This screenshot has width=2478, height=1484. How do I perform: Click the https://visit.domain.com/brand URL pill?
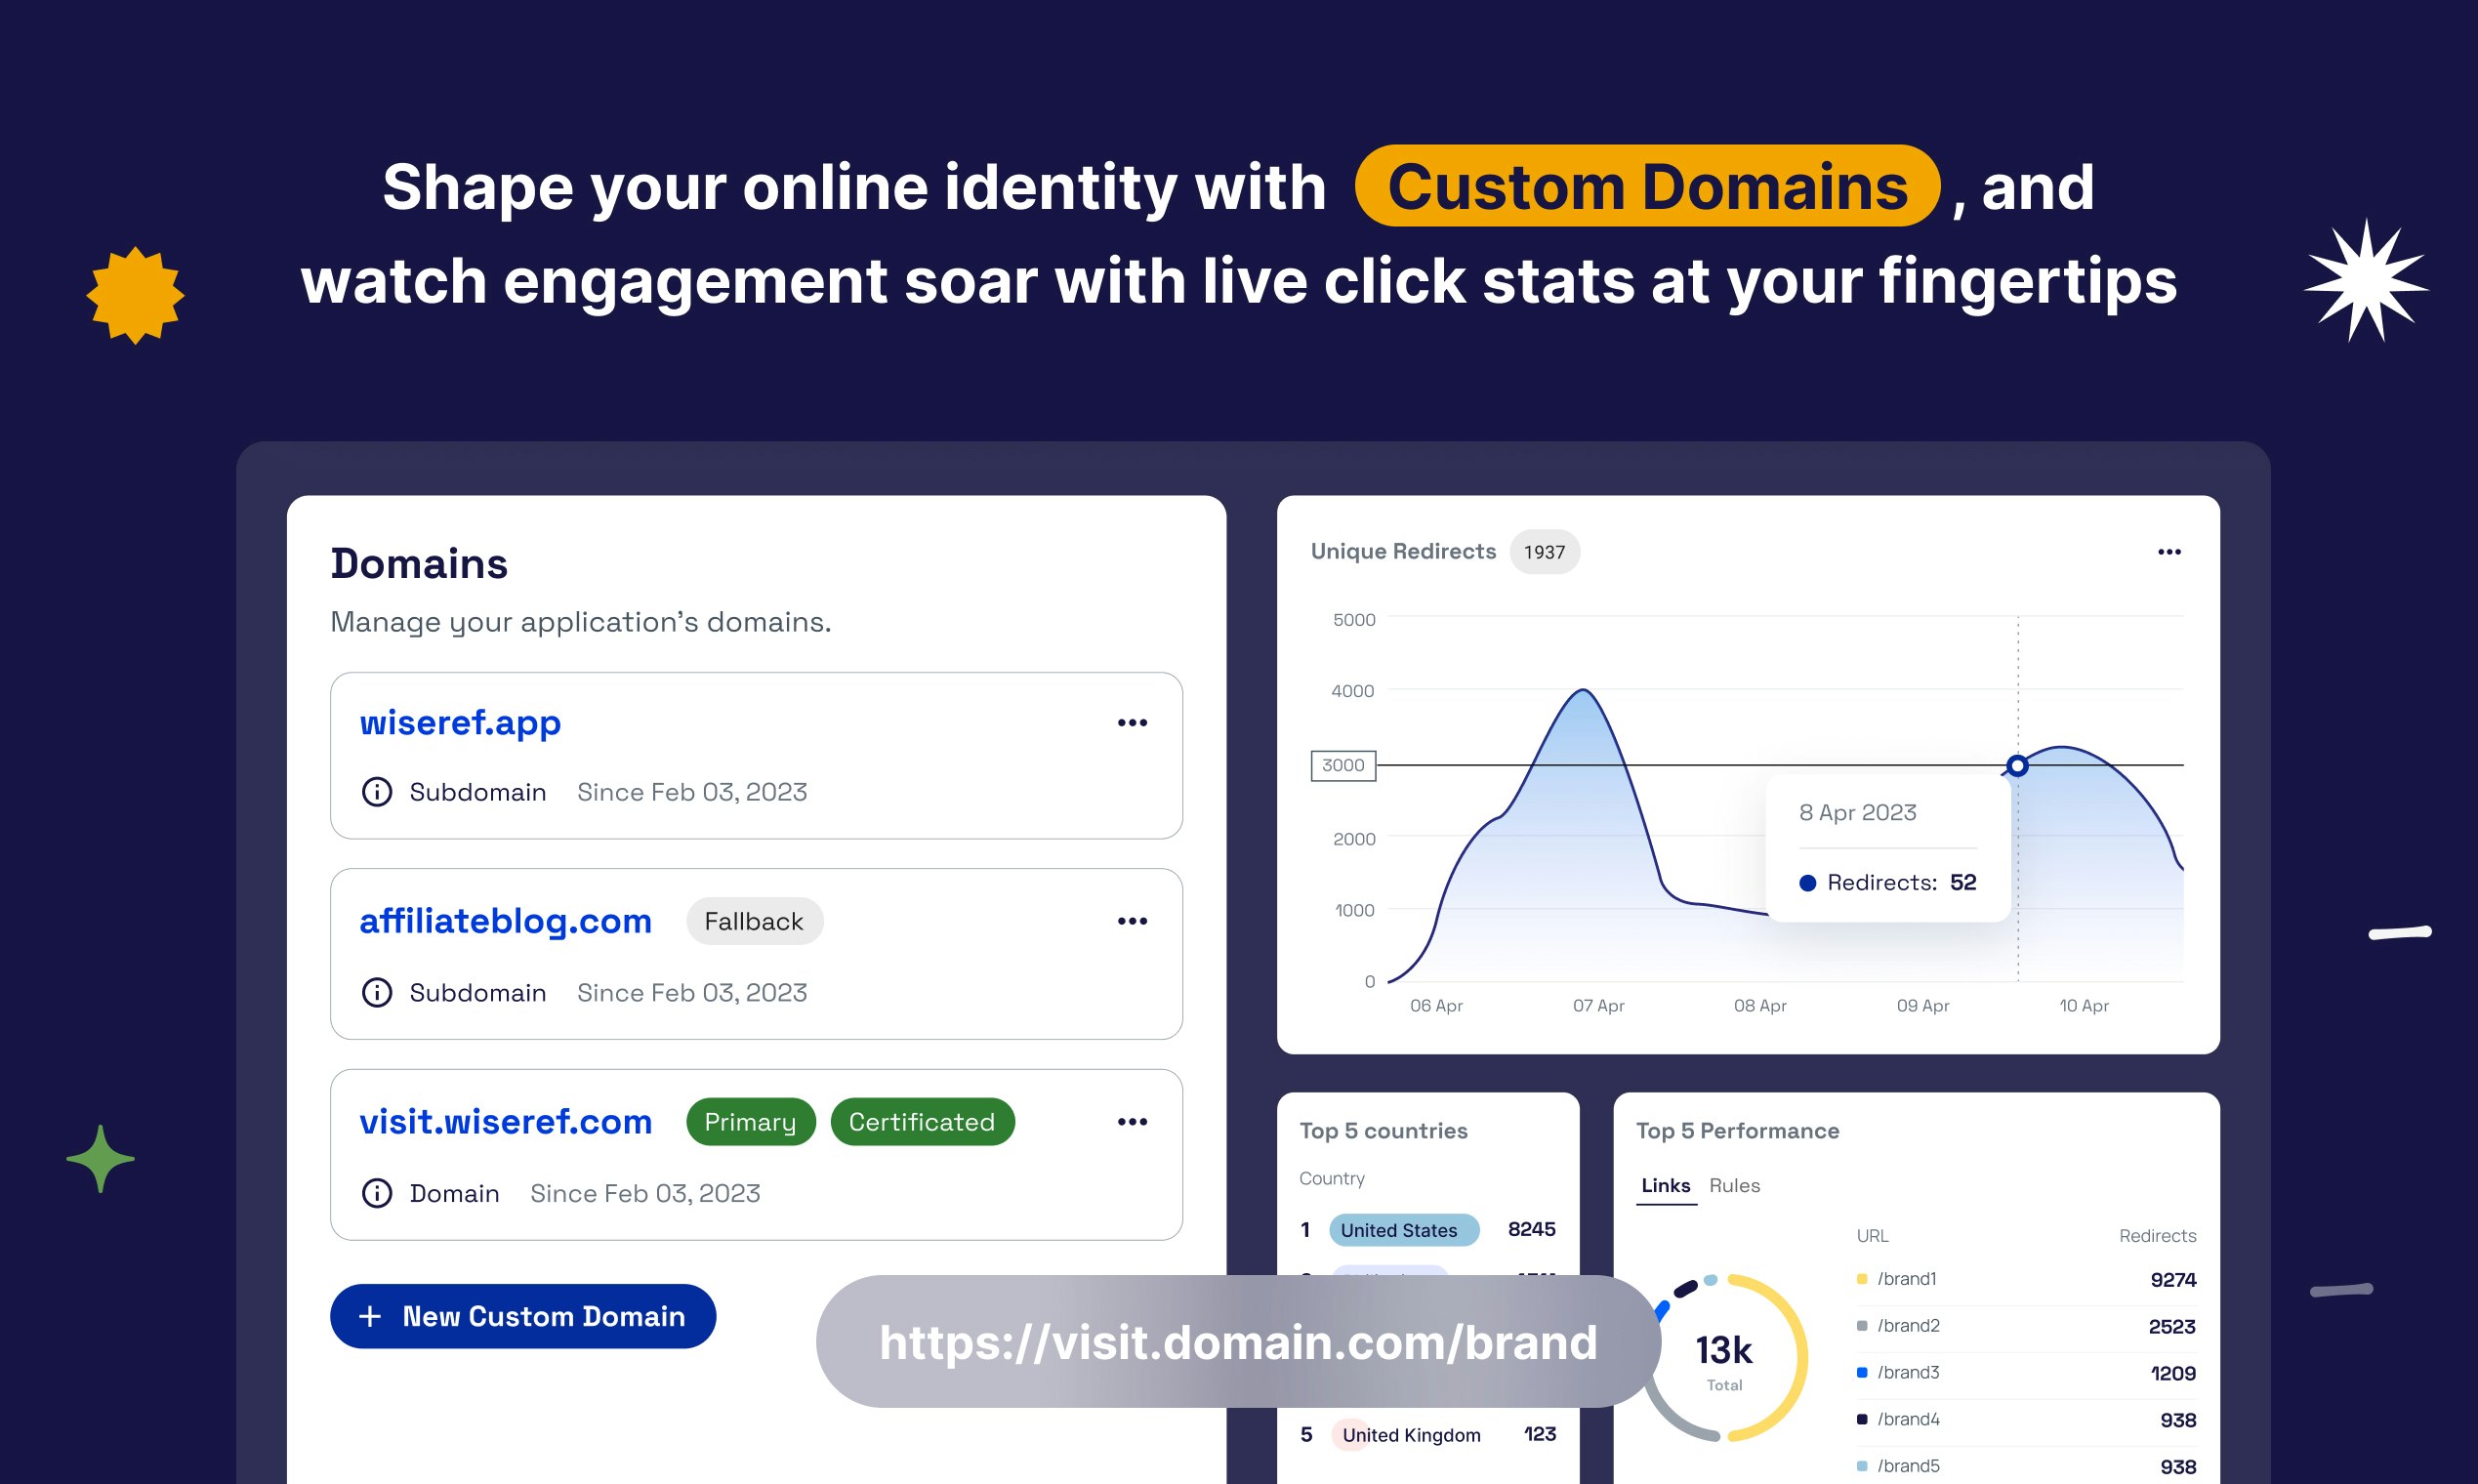(1238, 1341)
